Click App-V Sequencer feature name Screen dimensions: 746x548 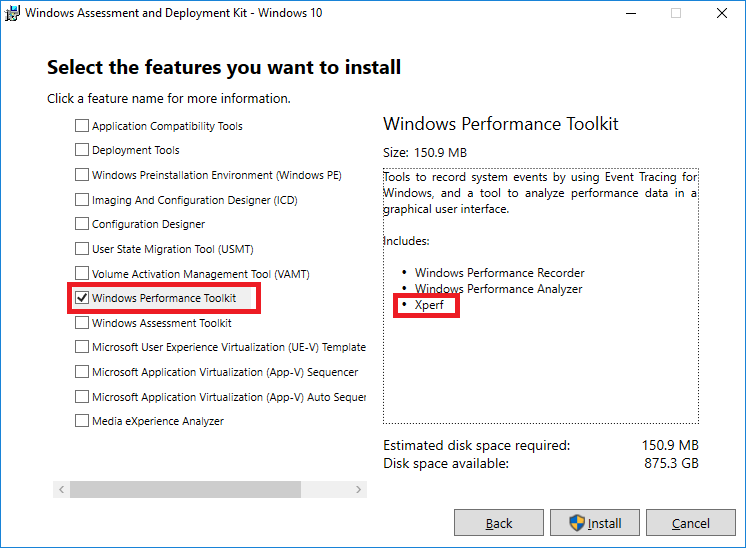[x=224, y=372]
